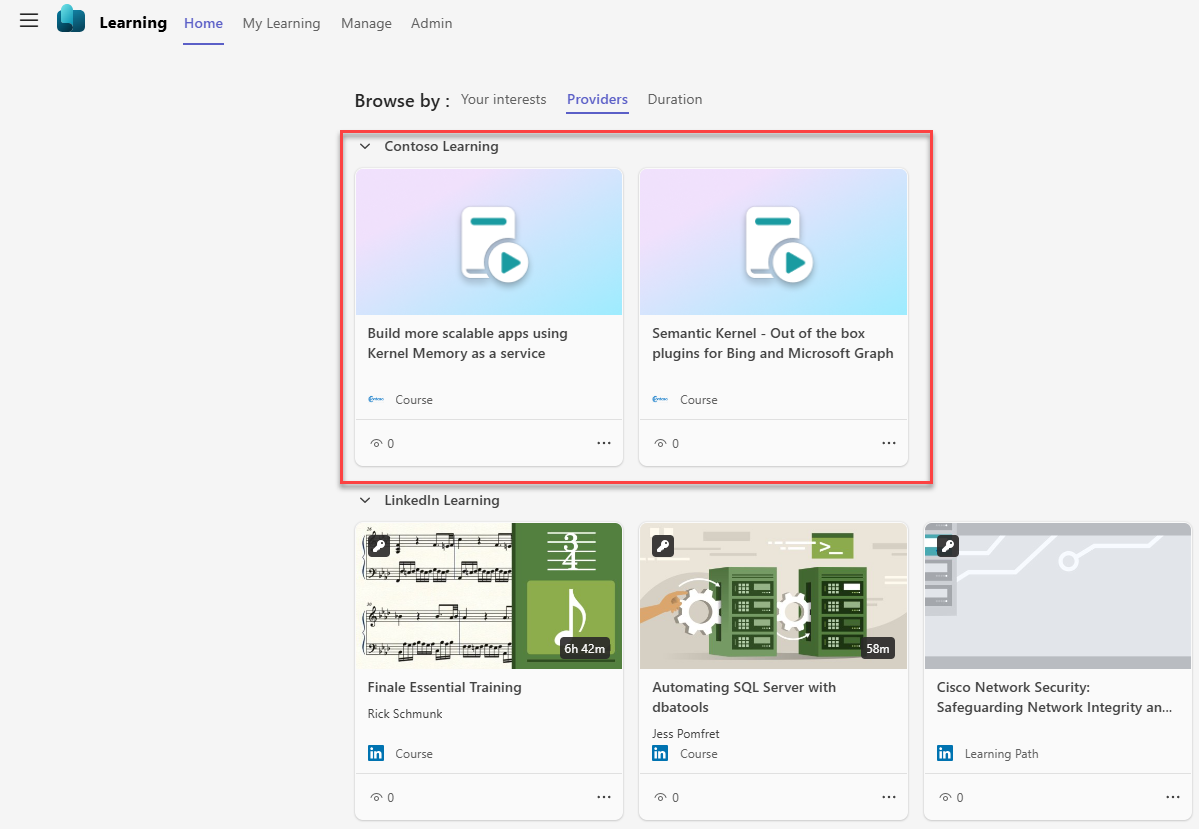Collapse the LinkedIn Learning section
Viewport: 1199px width, 829px height.
(x=366, y=500)
